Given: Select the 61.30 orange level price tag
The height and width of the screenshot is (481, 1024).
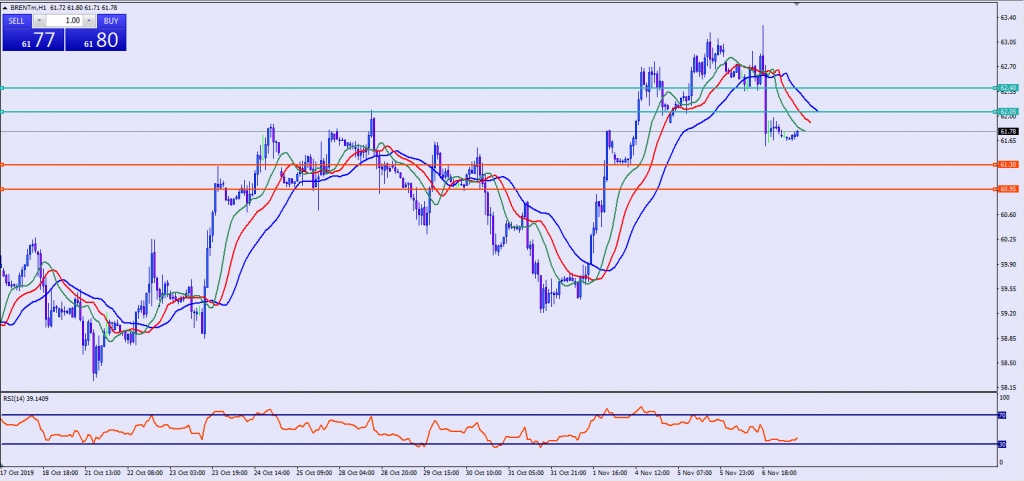Looking at the screenshot, I should click(x=1007, y=164).
